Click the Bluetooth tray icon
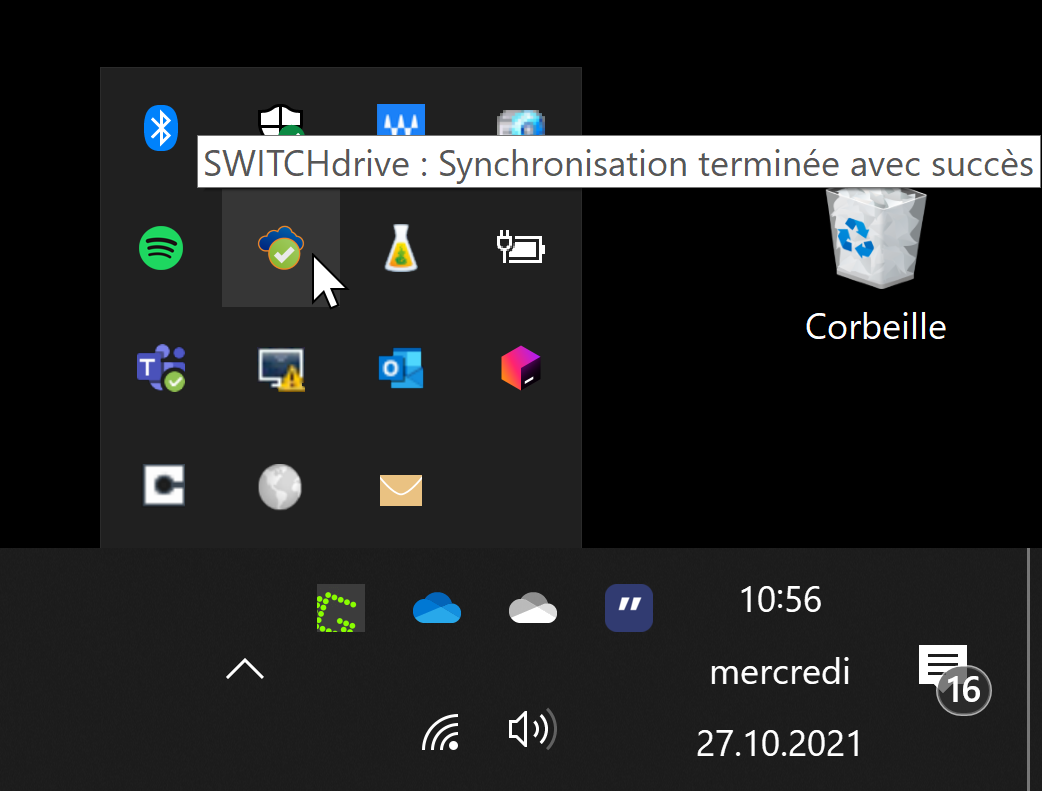 point(160,127)
